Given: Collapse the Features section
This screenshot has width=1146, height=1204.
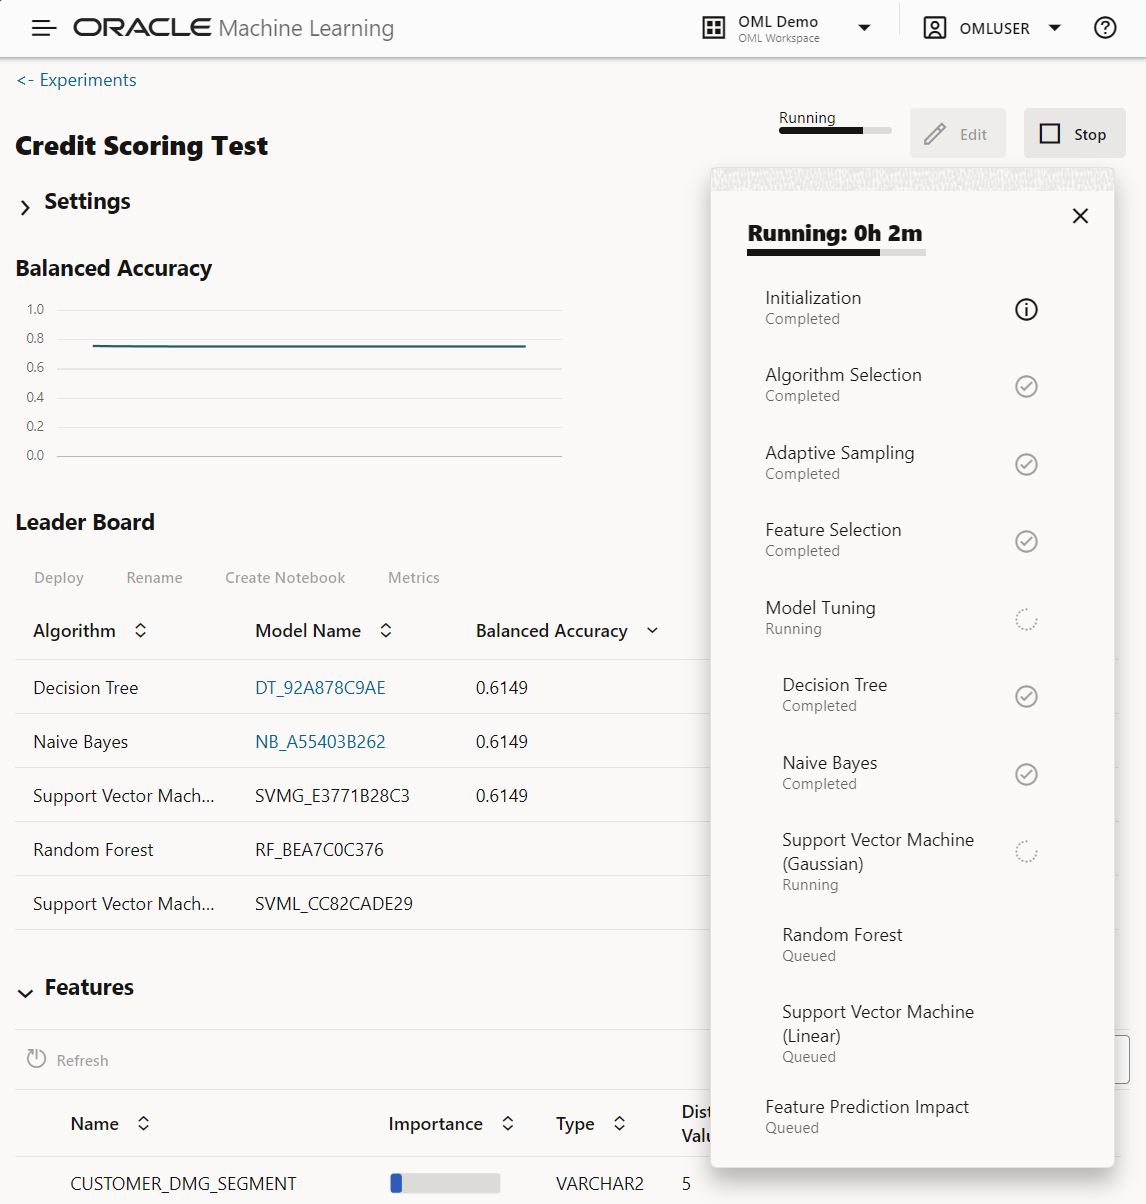Looking at the screenshot, I should click(x=26, y=992).
